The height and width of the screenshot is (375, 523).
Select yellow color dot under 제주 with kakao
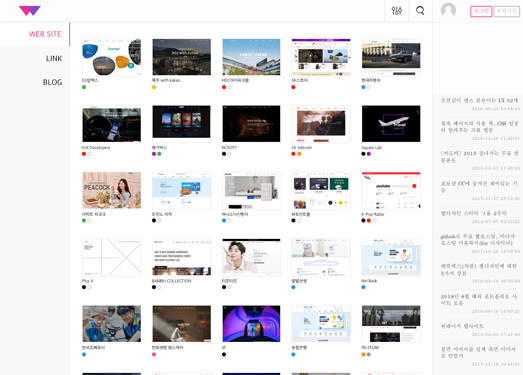154,87
